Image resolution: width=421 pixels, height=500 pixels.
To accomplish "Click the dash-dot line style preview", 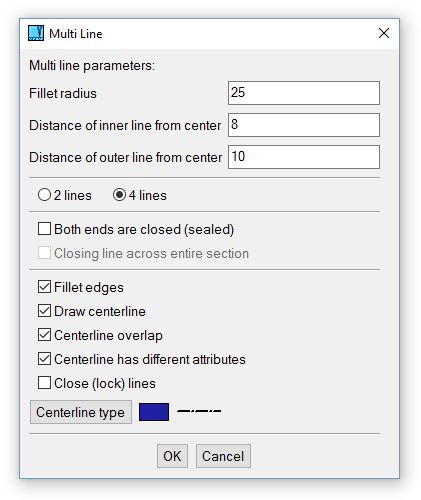I will [199, 411].
